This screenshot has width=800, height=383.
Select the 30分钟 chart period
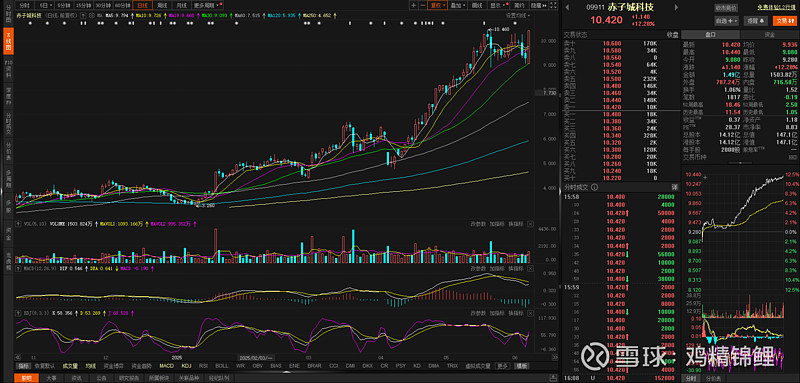click(x=102, y=5)
